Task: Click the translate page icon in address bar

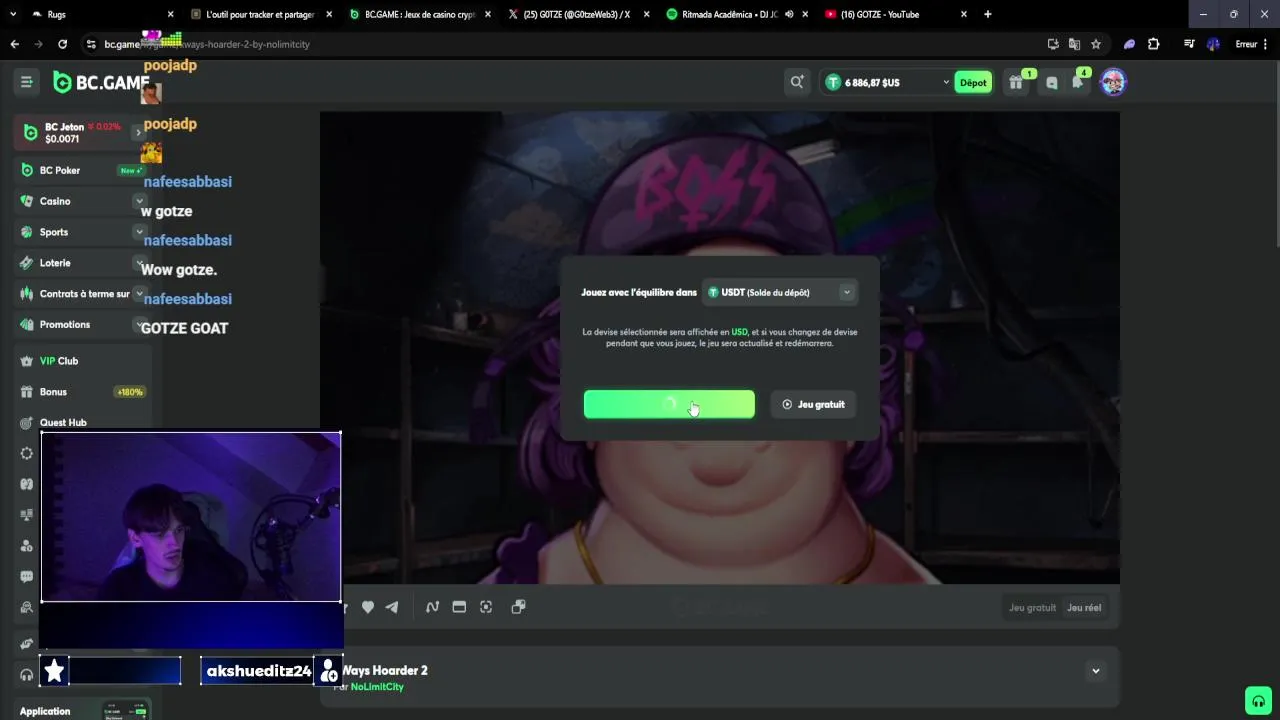Action: click(1074, 44)
